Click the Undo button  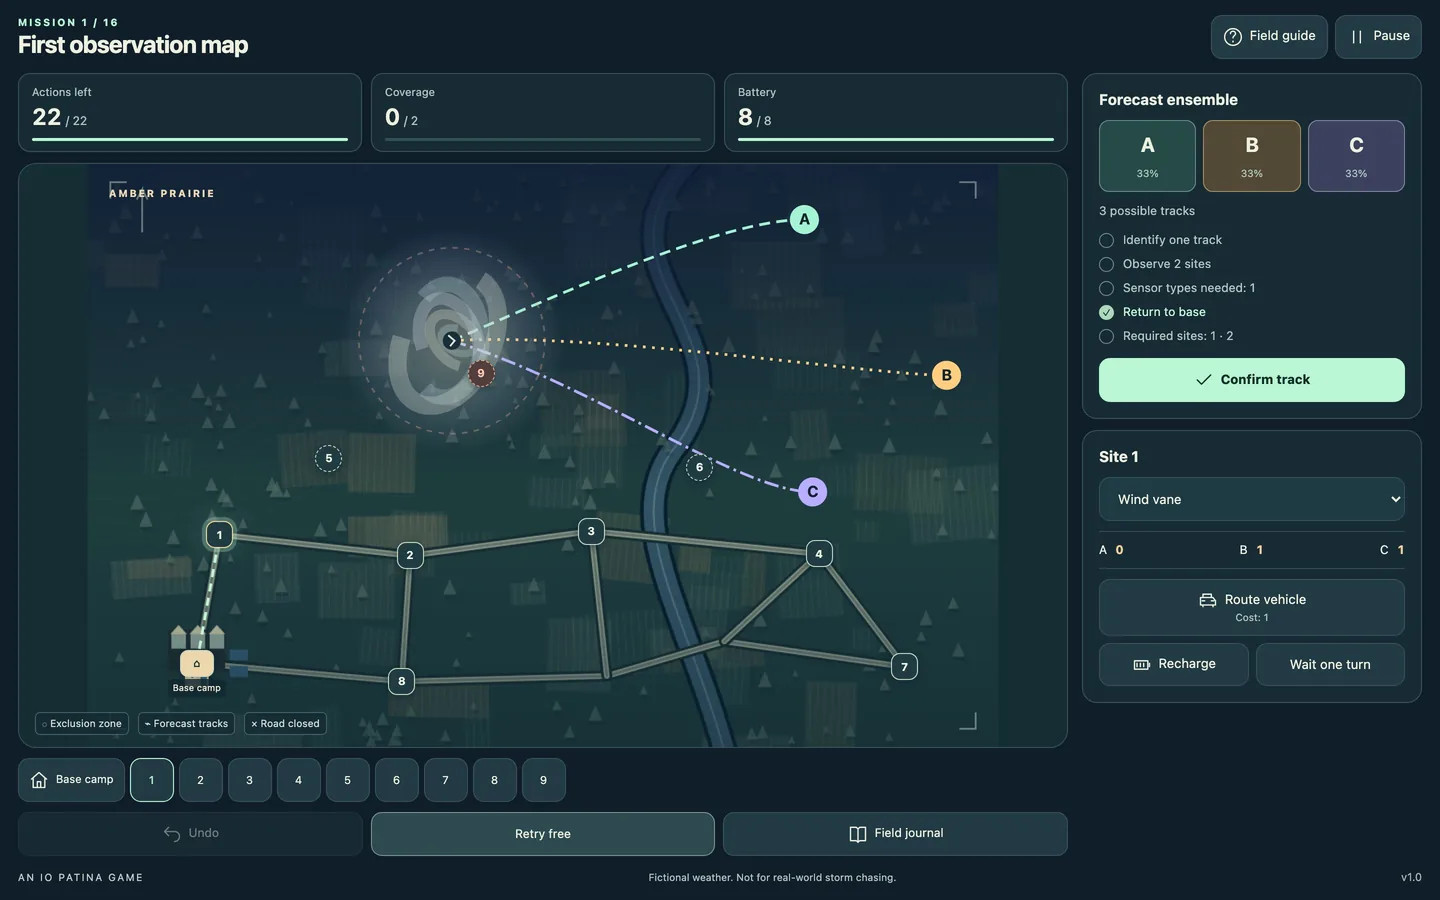190,834
